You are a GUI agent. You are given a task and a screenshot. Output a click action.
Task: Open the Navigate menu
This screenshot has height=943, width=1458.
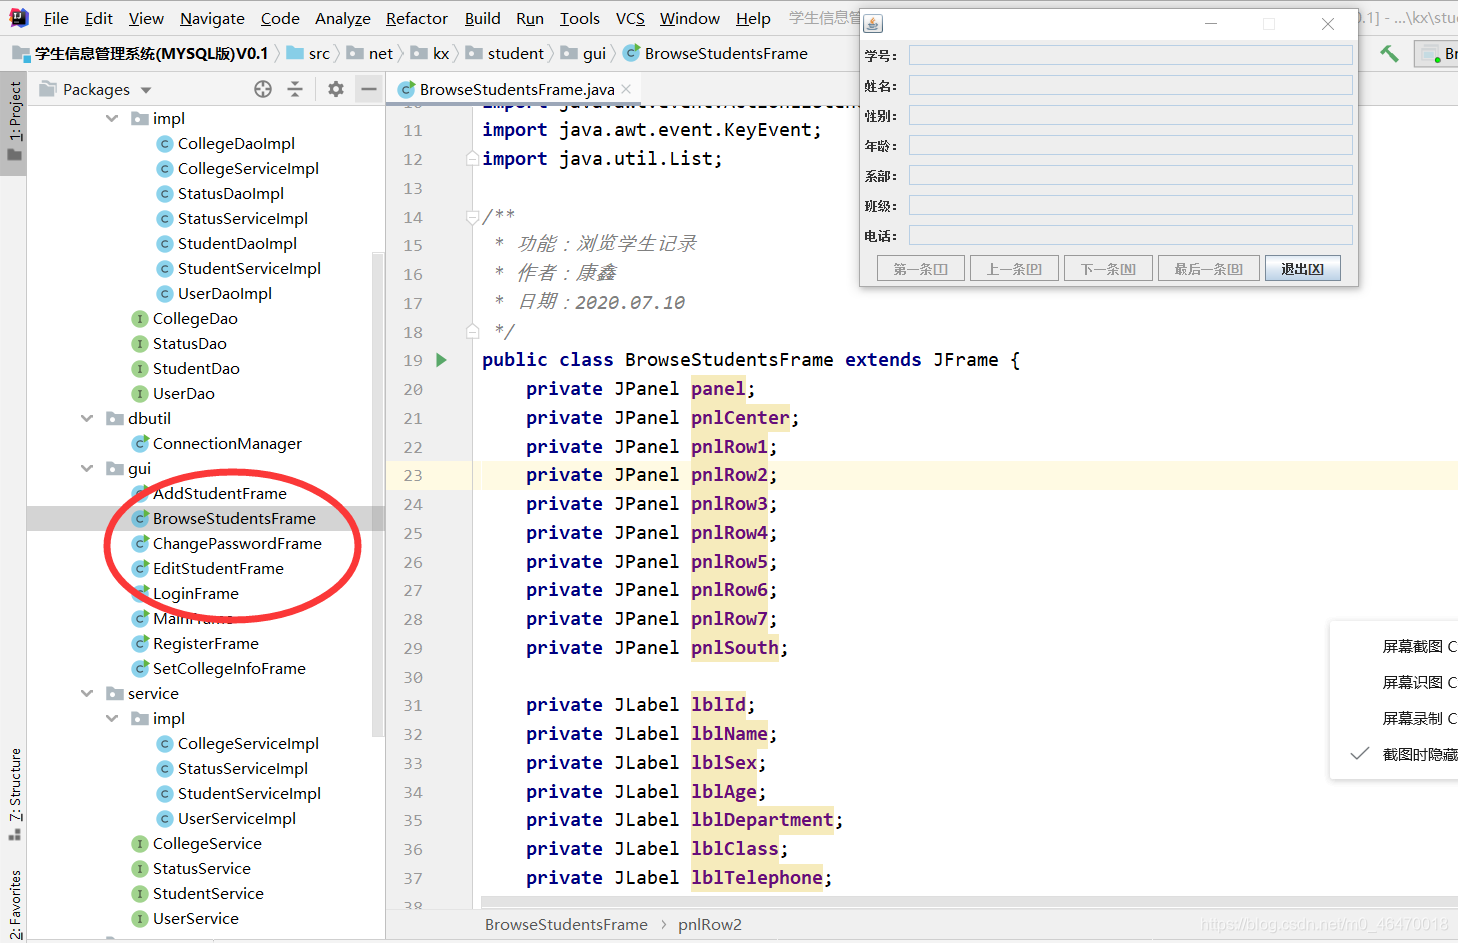click(x=212, y=18)
